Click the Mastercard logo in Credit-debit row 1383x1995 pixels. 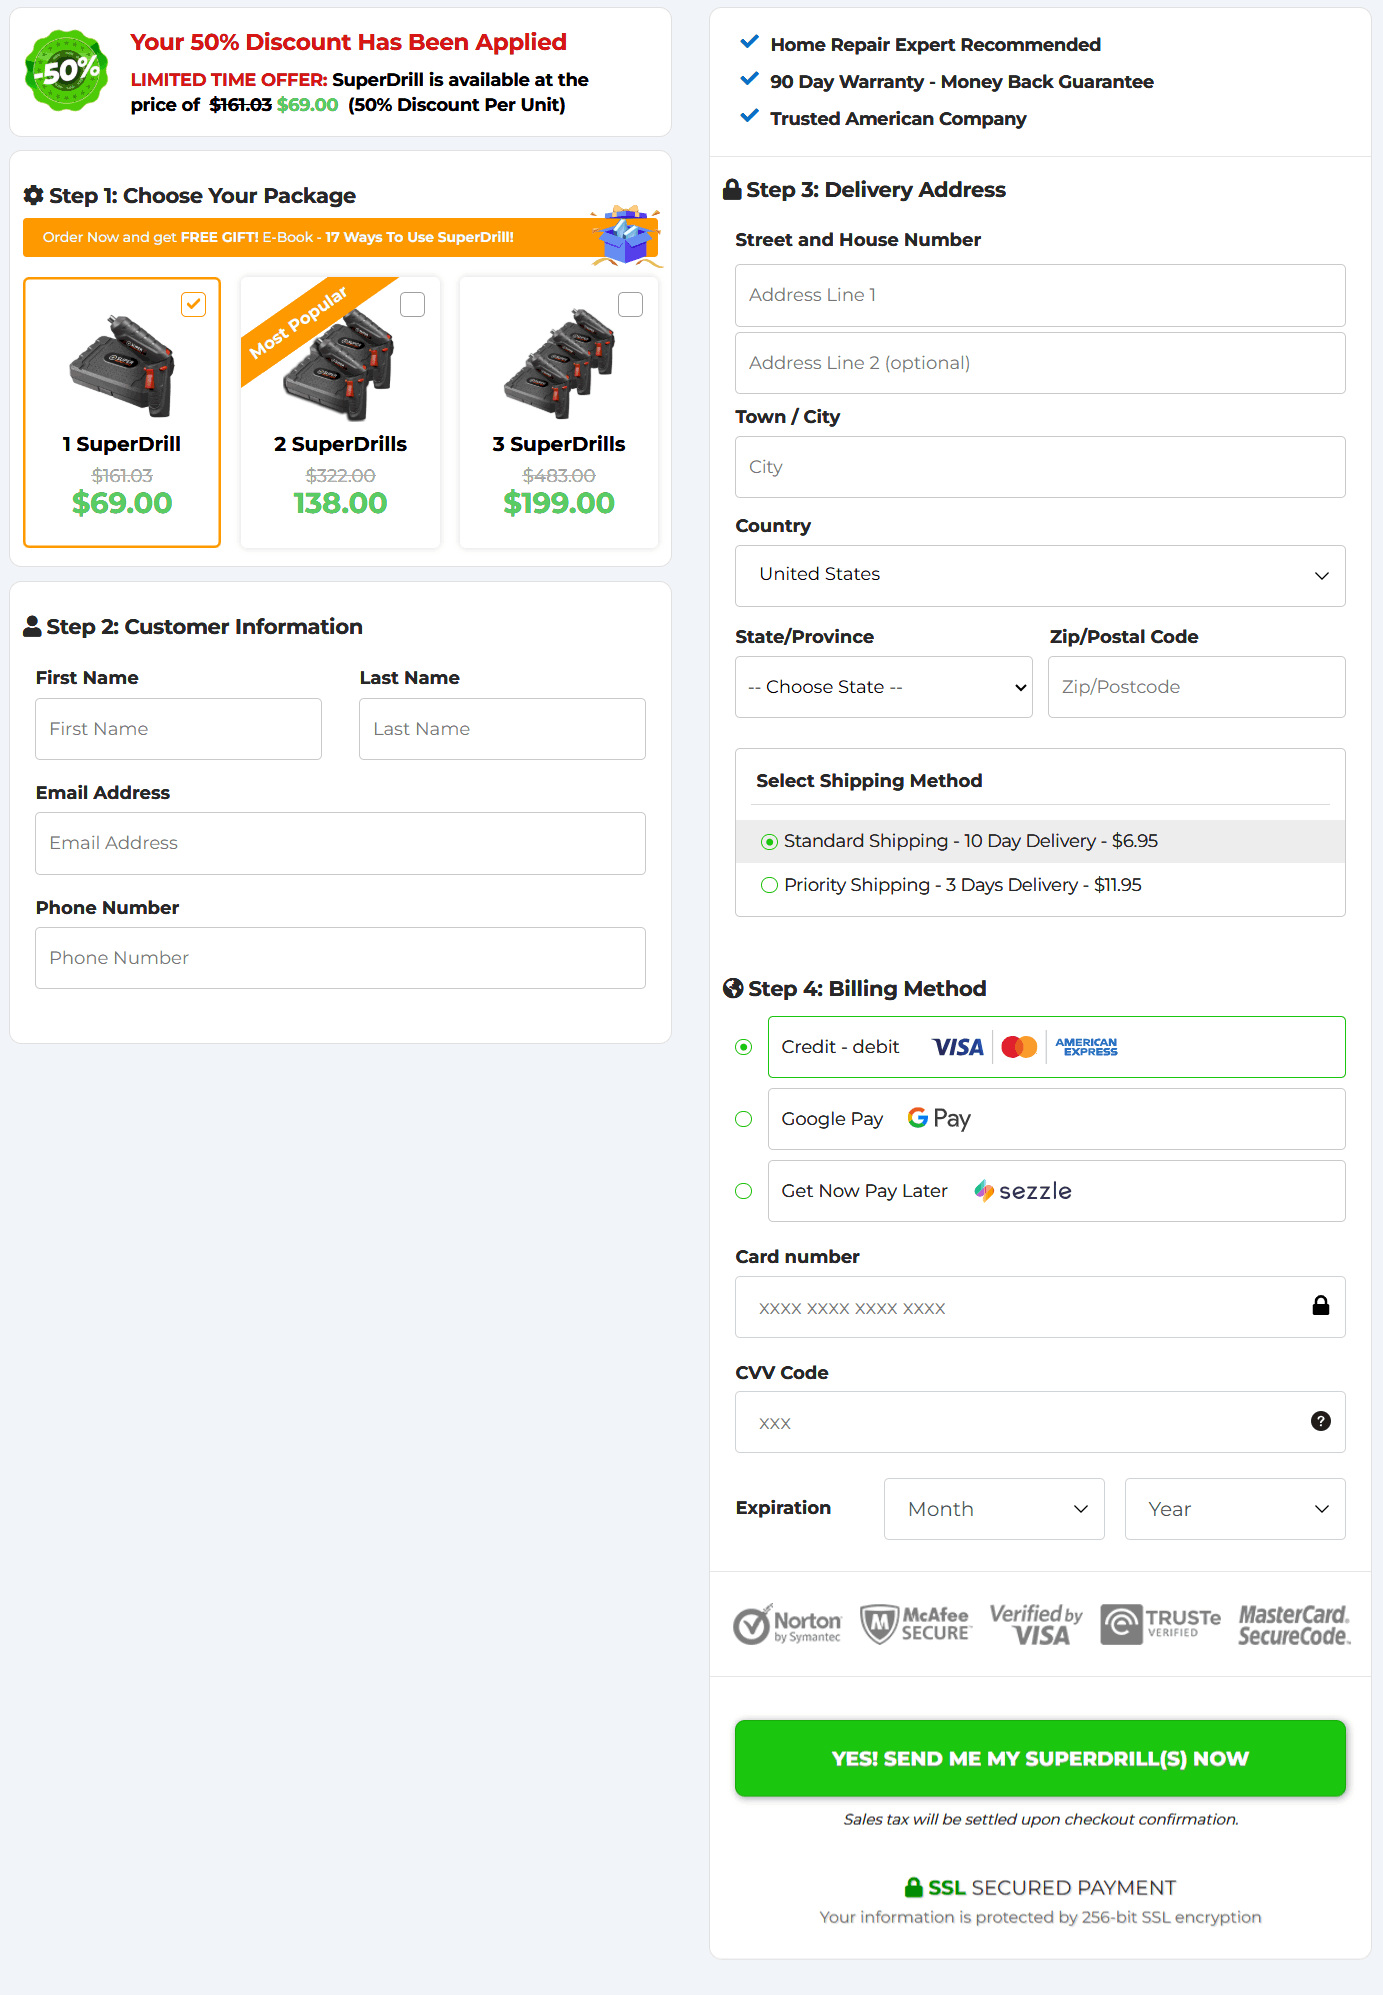tap(1019, 1047)
